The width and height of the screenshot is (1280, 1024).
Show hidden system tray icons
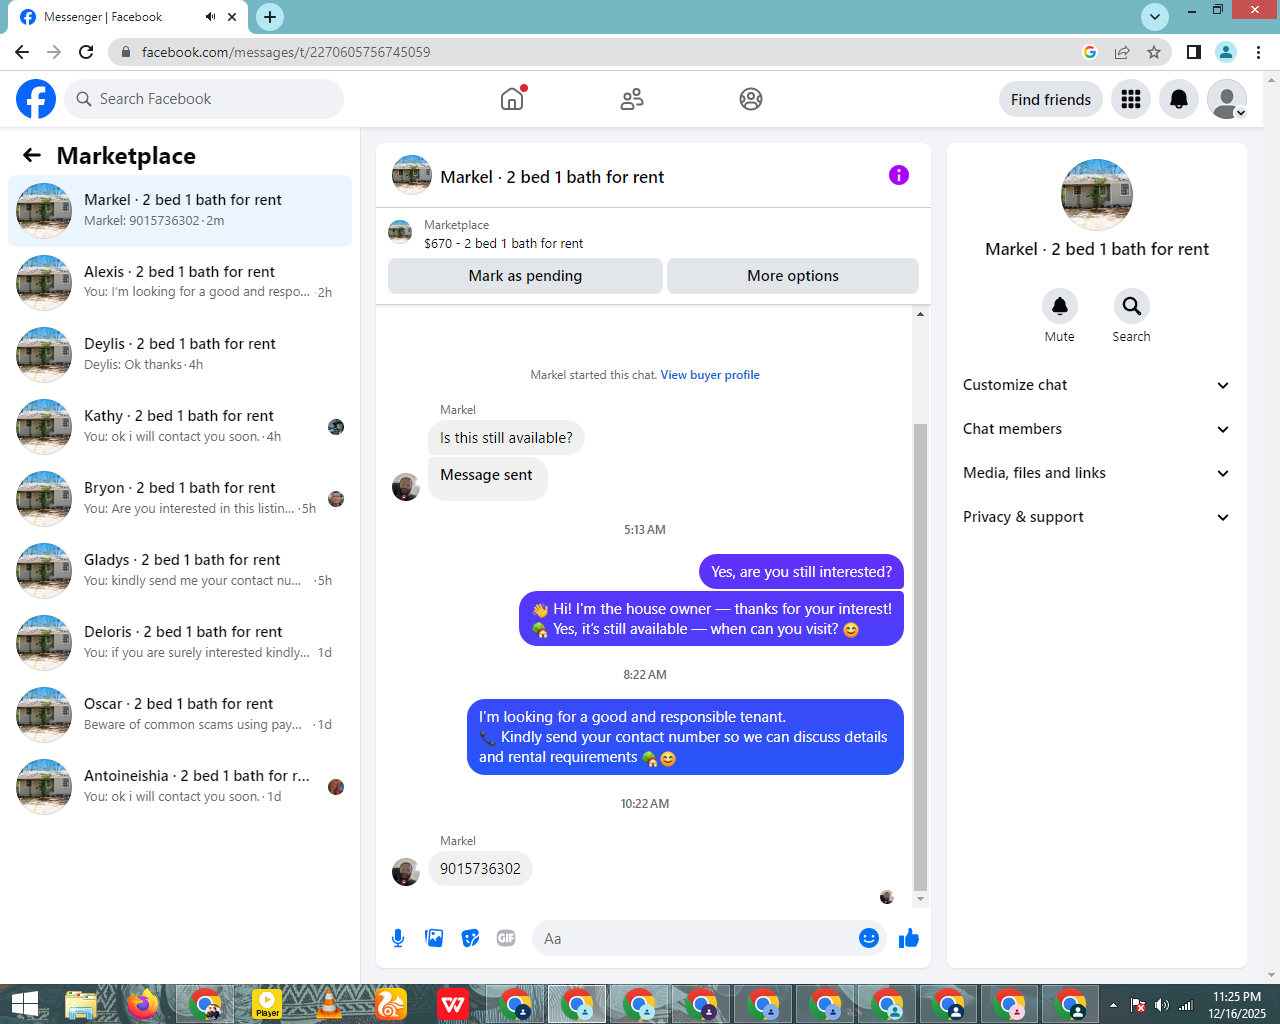click(x=1113, y=1005)
